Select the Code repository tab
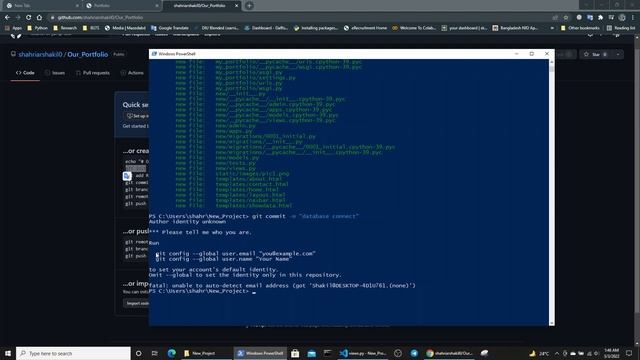Image resolution: width=640 pixels, height=360 pixels. coord(25,73)
